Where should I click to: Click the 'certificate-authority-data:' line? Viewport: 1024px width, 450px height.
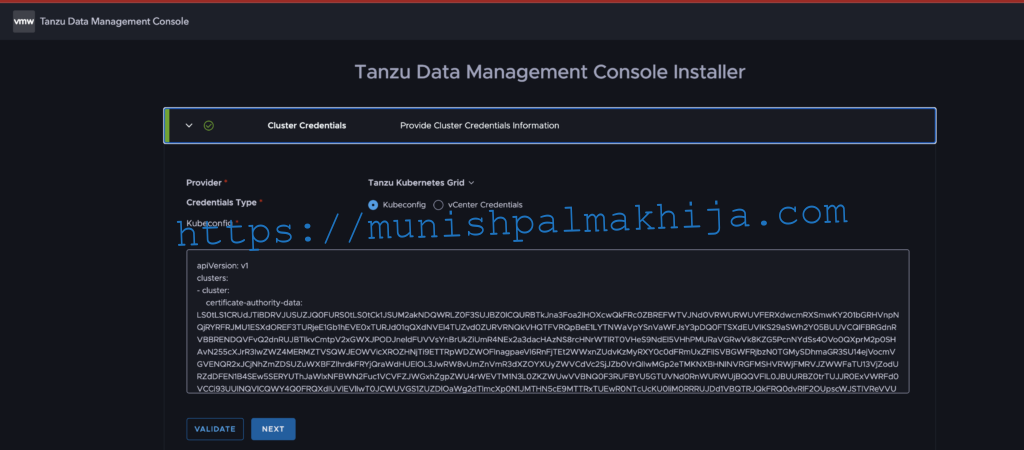coord(254,302)
